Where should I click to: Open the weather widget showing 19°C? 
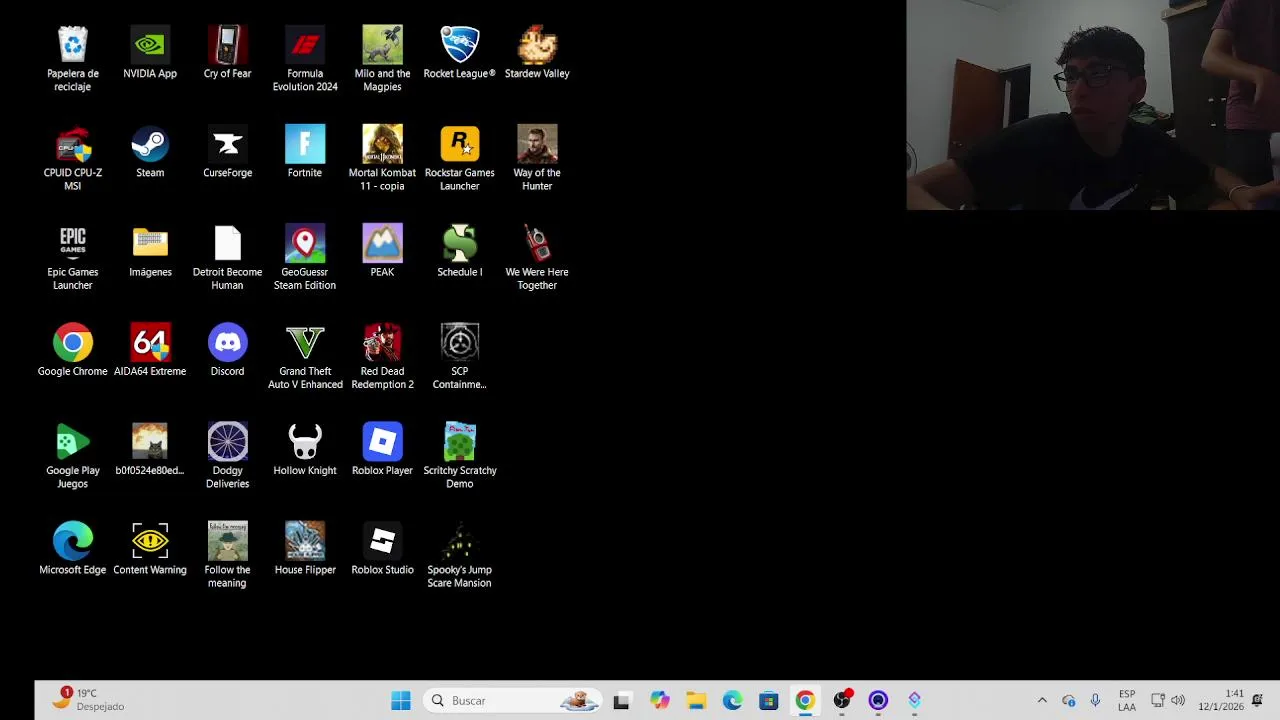pos(89,699)
